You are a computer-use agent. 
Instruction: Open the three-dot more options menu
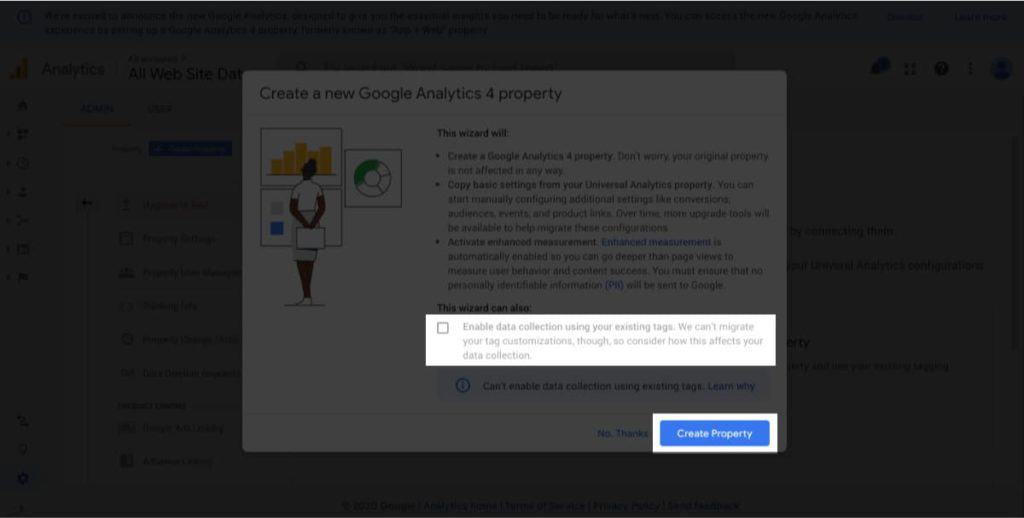pyautogui.click(x=970, y=69)
